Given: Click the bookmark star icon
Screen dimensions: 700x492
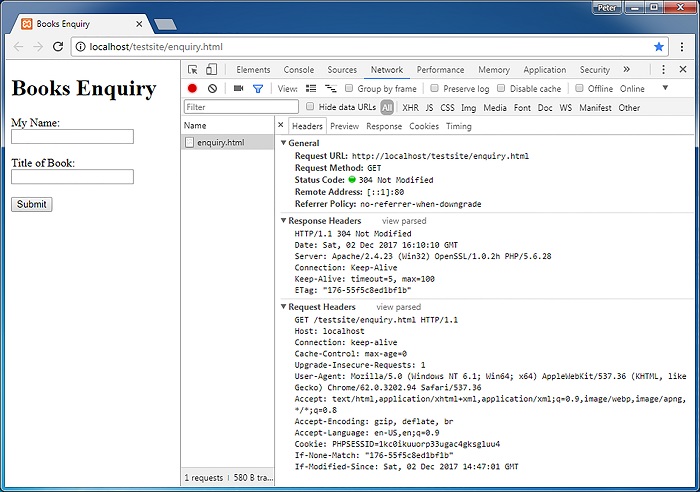Looking at the screenshot, I should [658, 46].
